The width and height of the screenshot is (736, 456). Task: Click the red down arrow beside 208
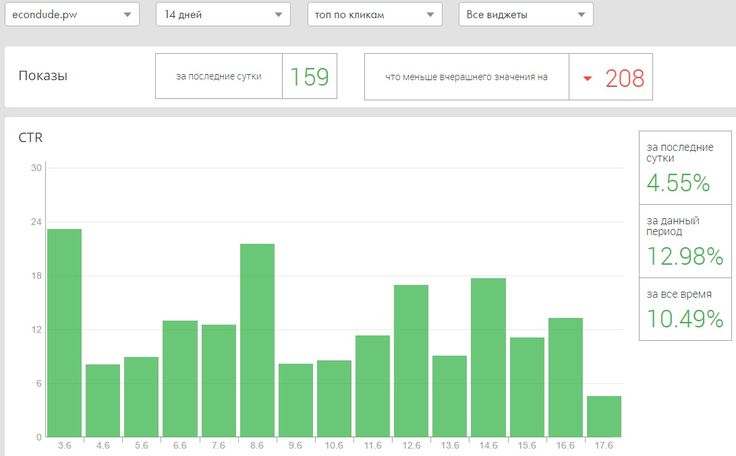click(587, 78)
